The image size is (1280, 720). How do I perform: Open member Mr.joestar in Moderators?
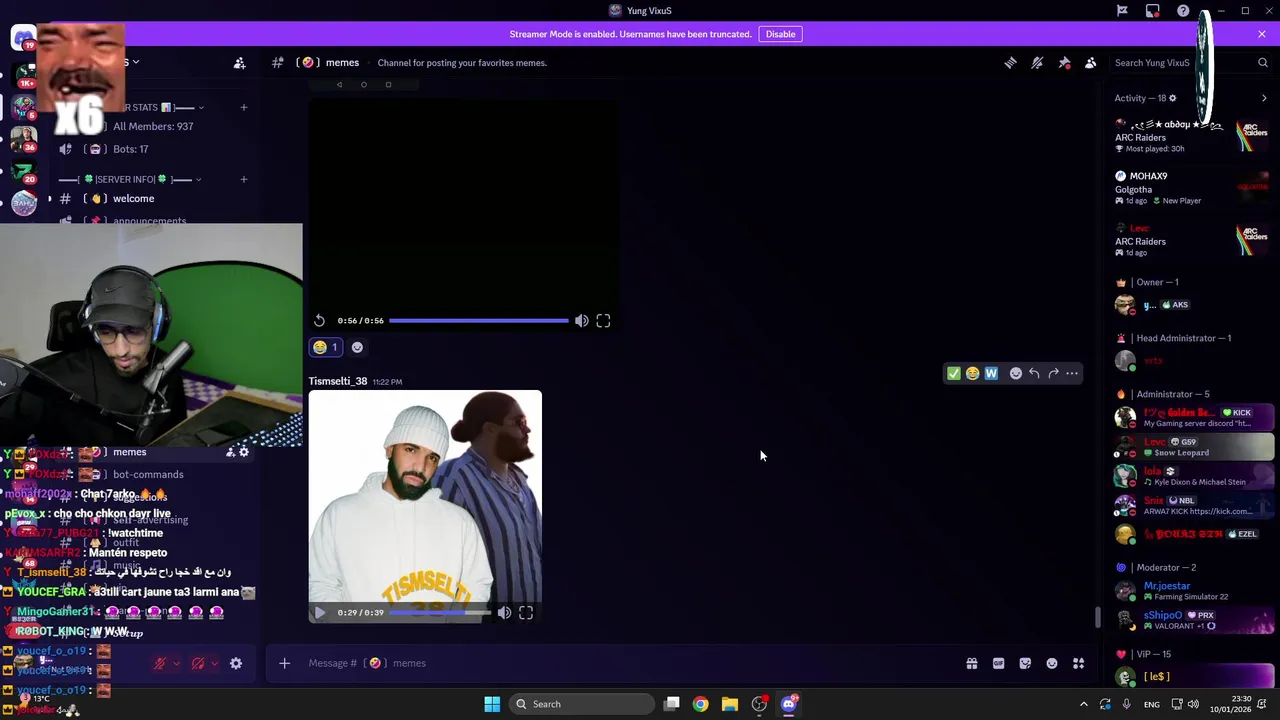coord(1190,591)
